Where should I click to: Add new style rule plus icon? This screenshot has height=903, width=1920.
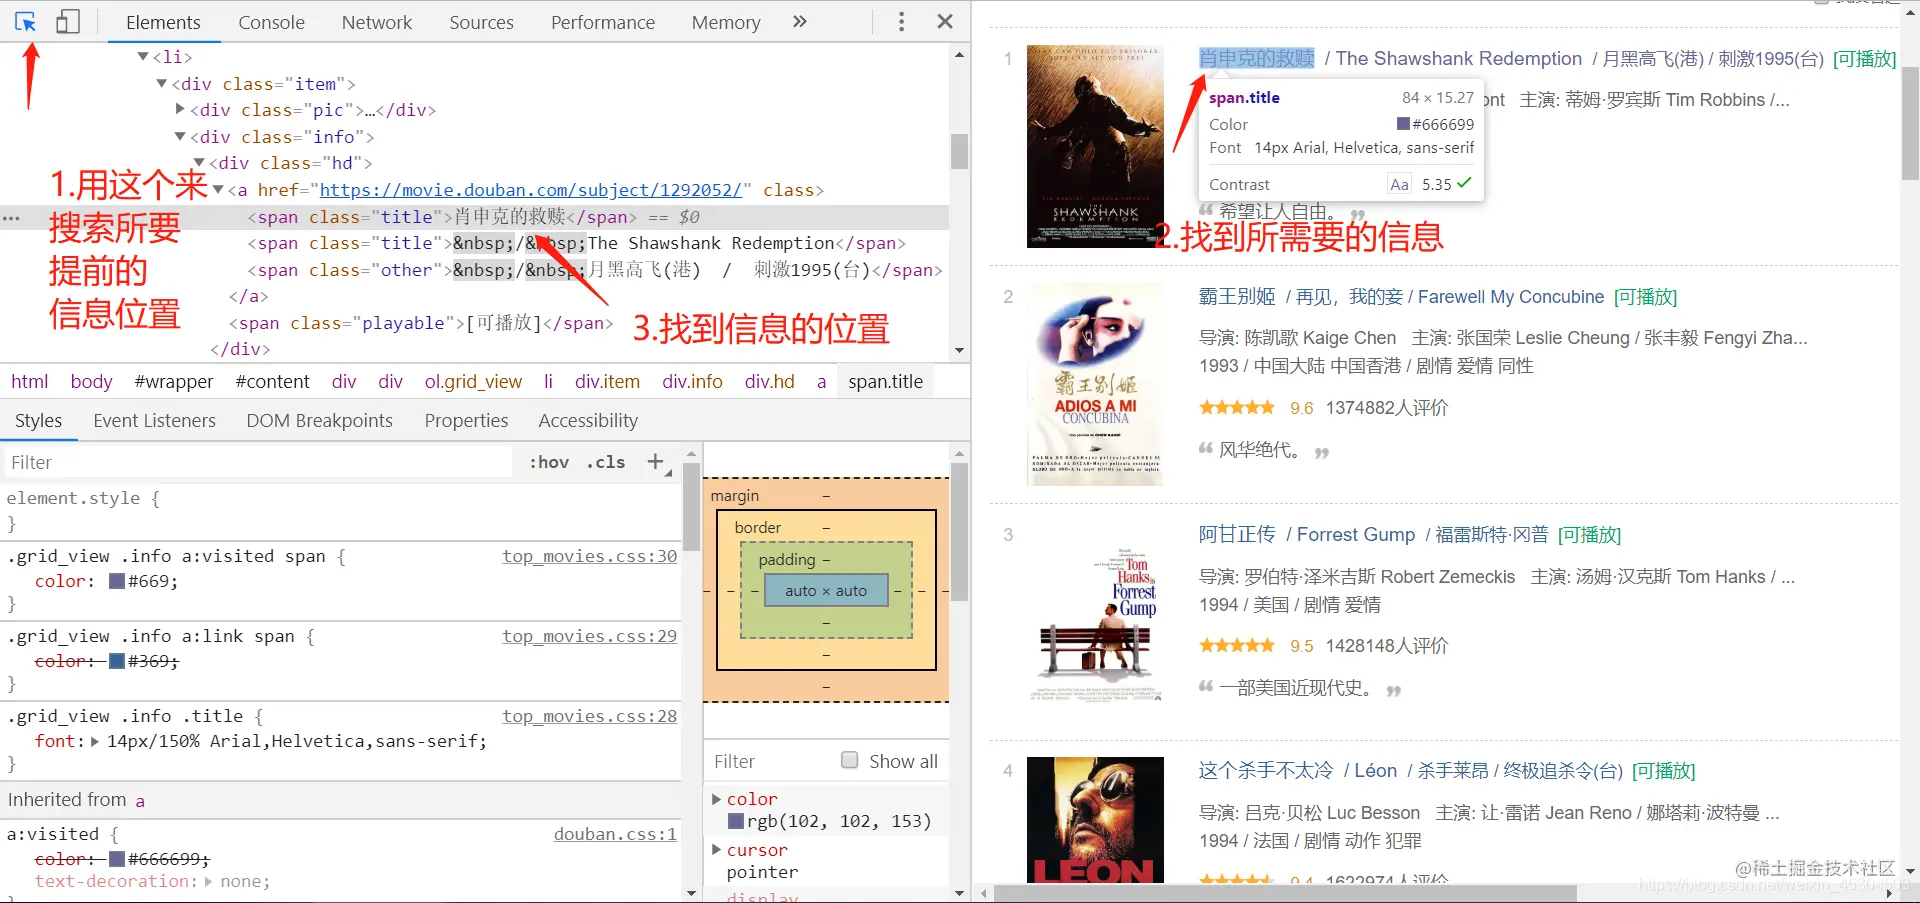click(655, 461)
